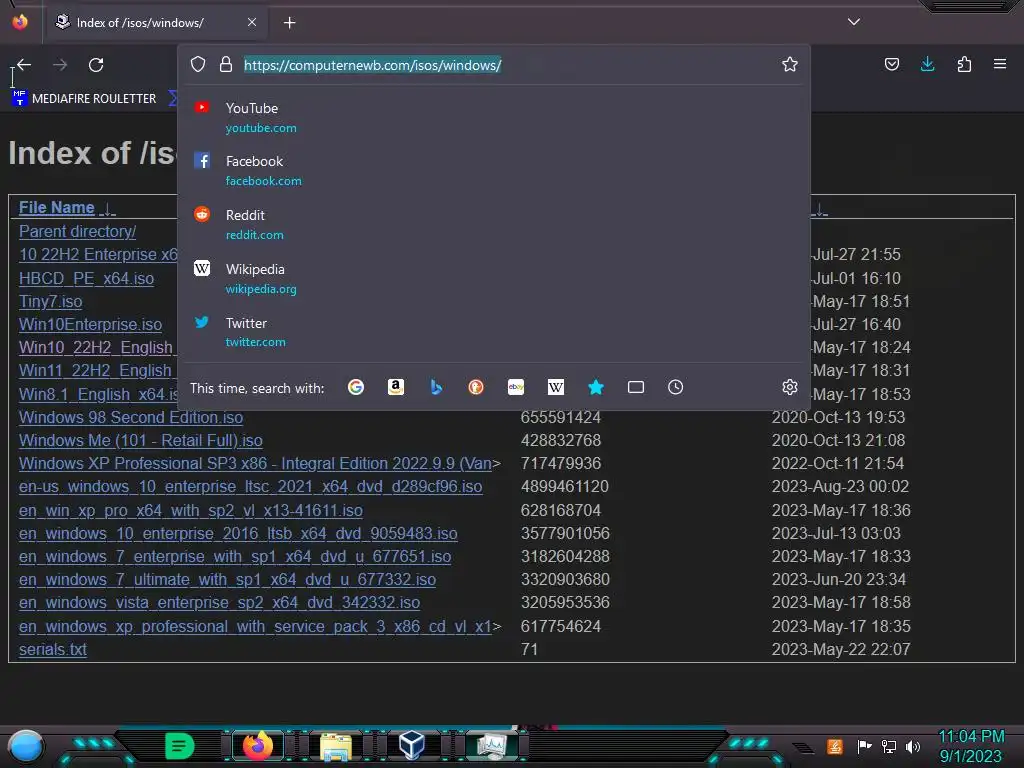This screenshot has width=1024, height=768.
Task: Open the serials.txt file
Action: tap(53, 649)
